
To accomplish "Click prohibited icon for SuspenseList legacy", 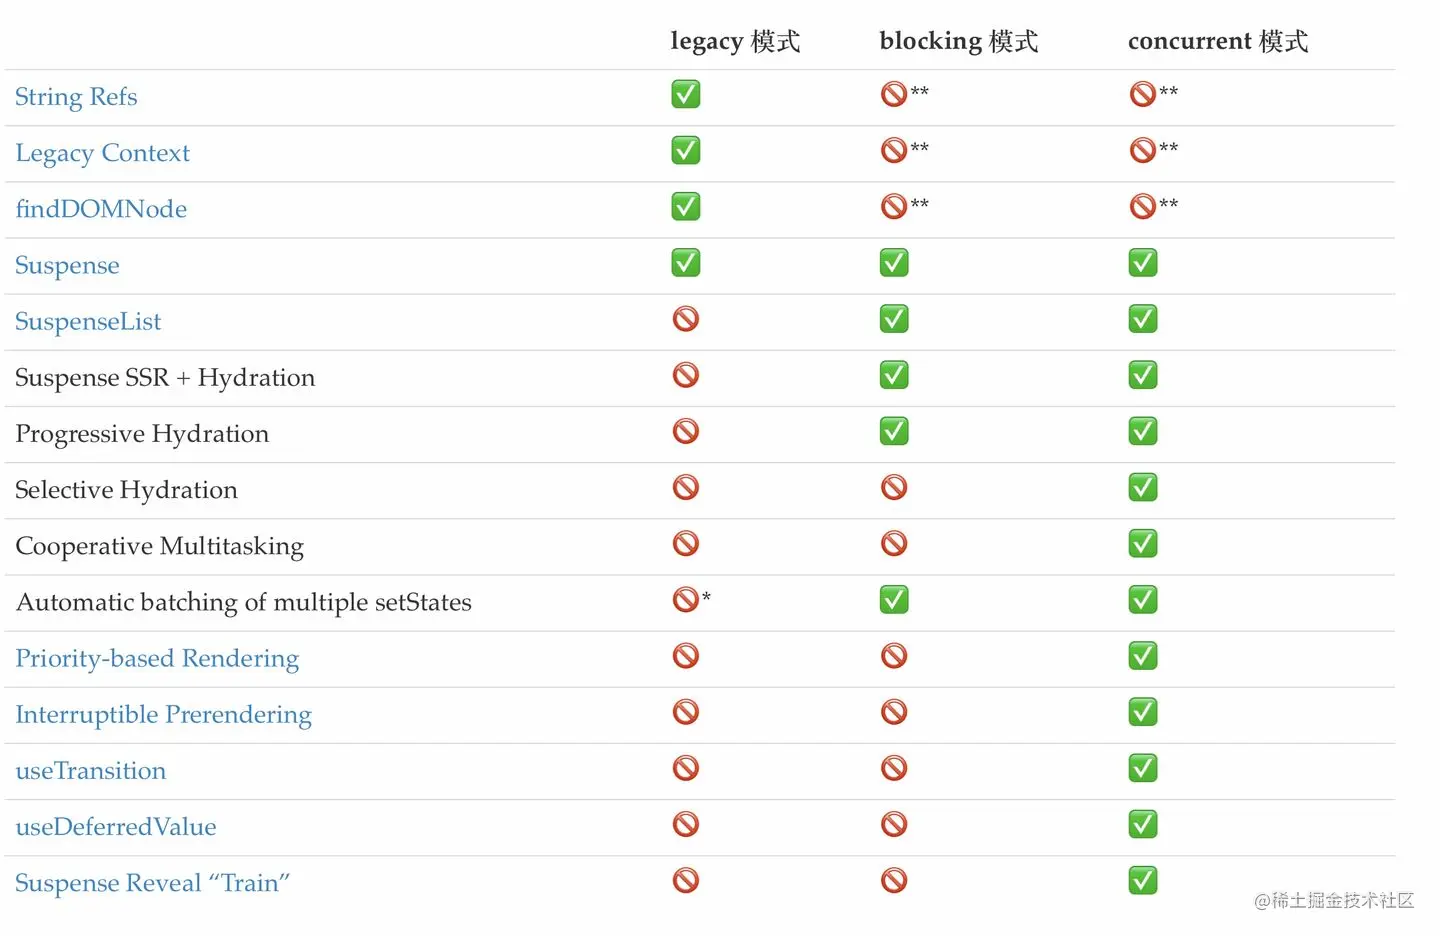I will pyautogui.click(x=686, y=319).
